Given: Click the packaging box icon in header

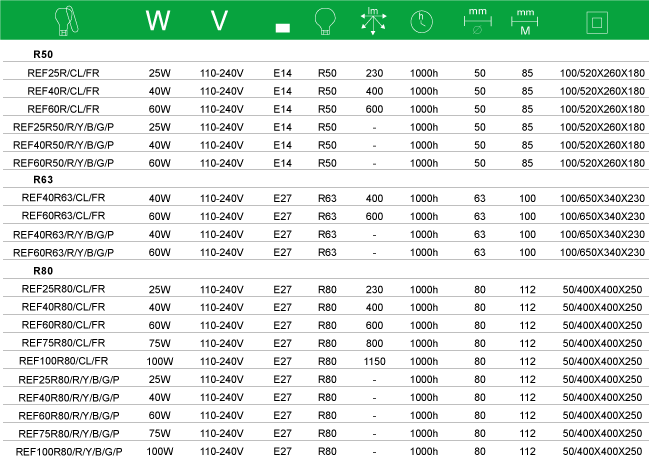Looking at the screenshot, I should coord(602,21).
